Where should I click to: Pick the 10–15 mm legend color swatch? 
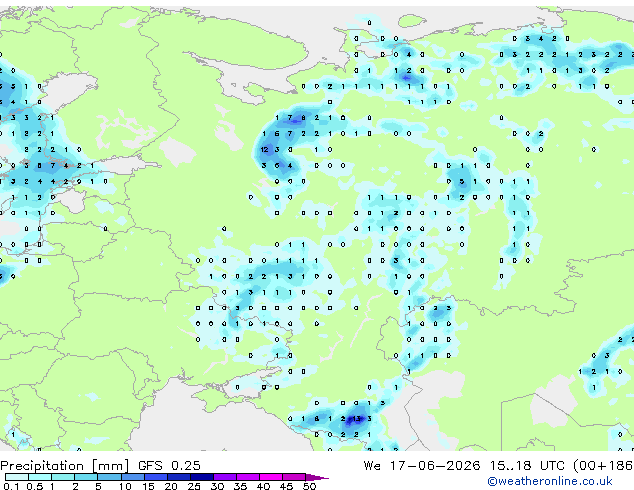(x=133, y=477)
